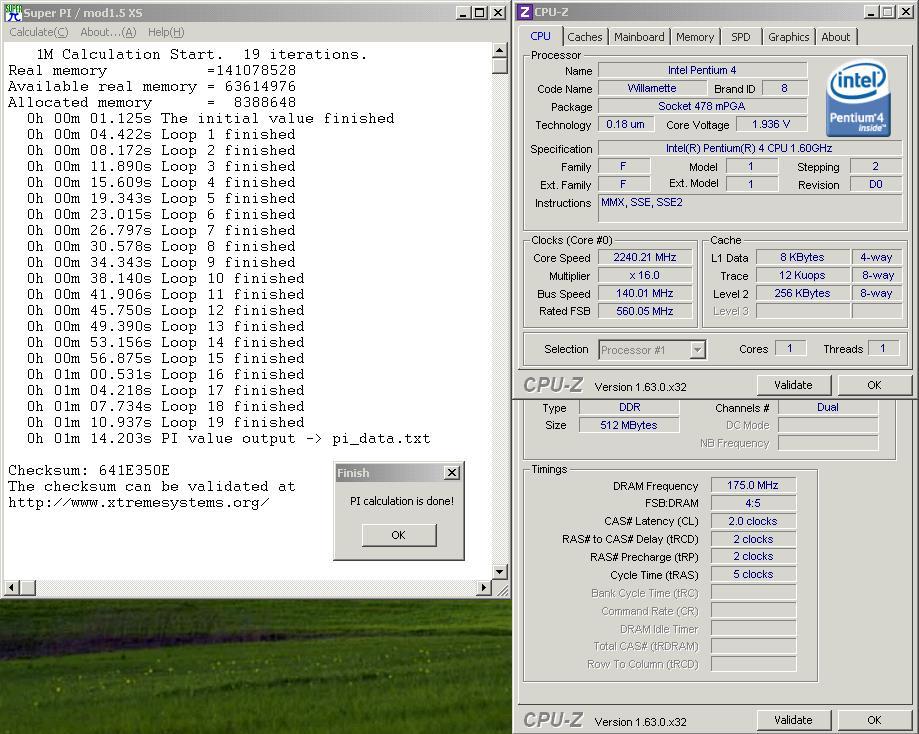
Task: Click Super PI horizontal scrollbar left arrow
Action: pos(12,587)
